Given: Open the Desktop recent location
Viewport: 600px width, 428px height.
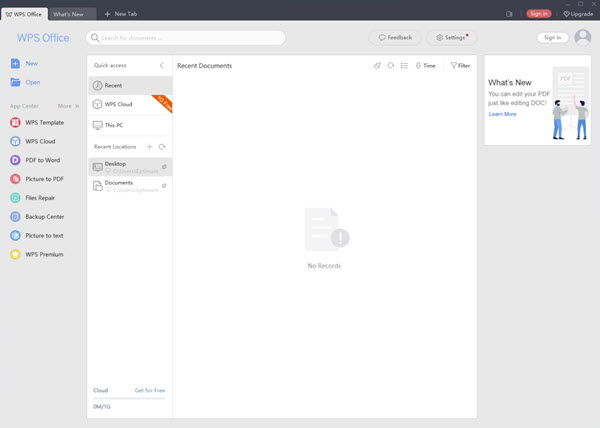Looking at the screenshot, I should tap(130, 167).
